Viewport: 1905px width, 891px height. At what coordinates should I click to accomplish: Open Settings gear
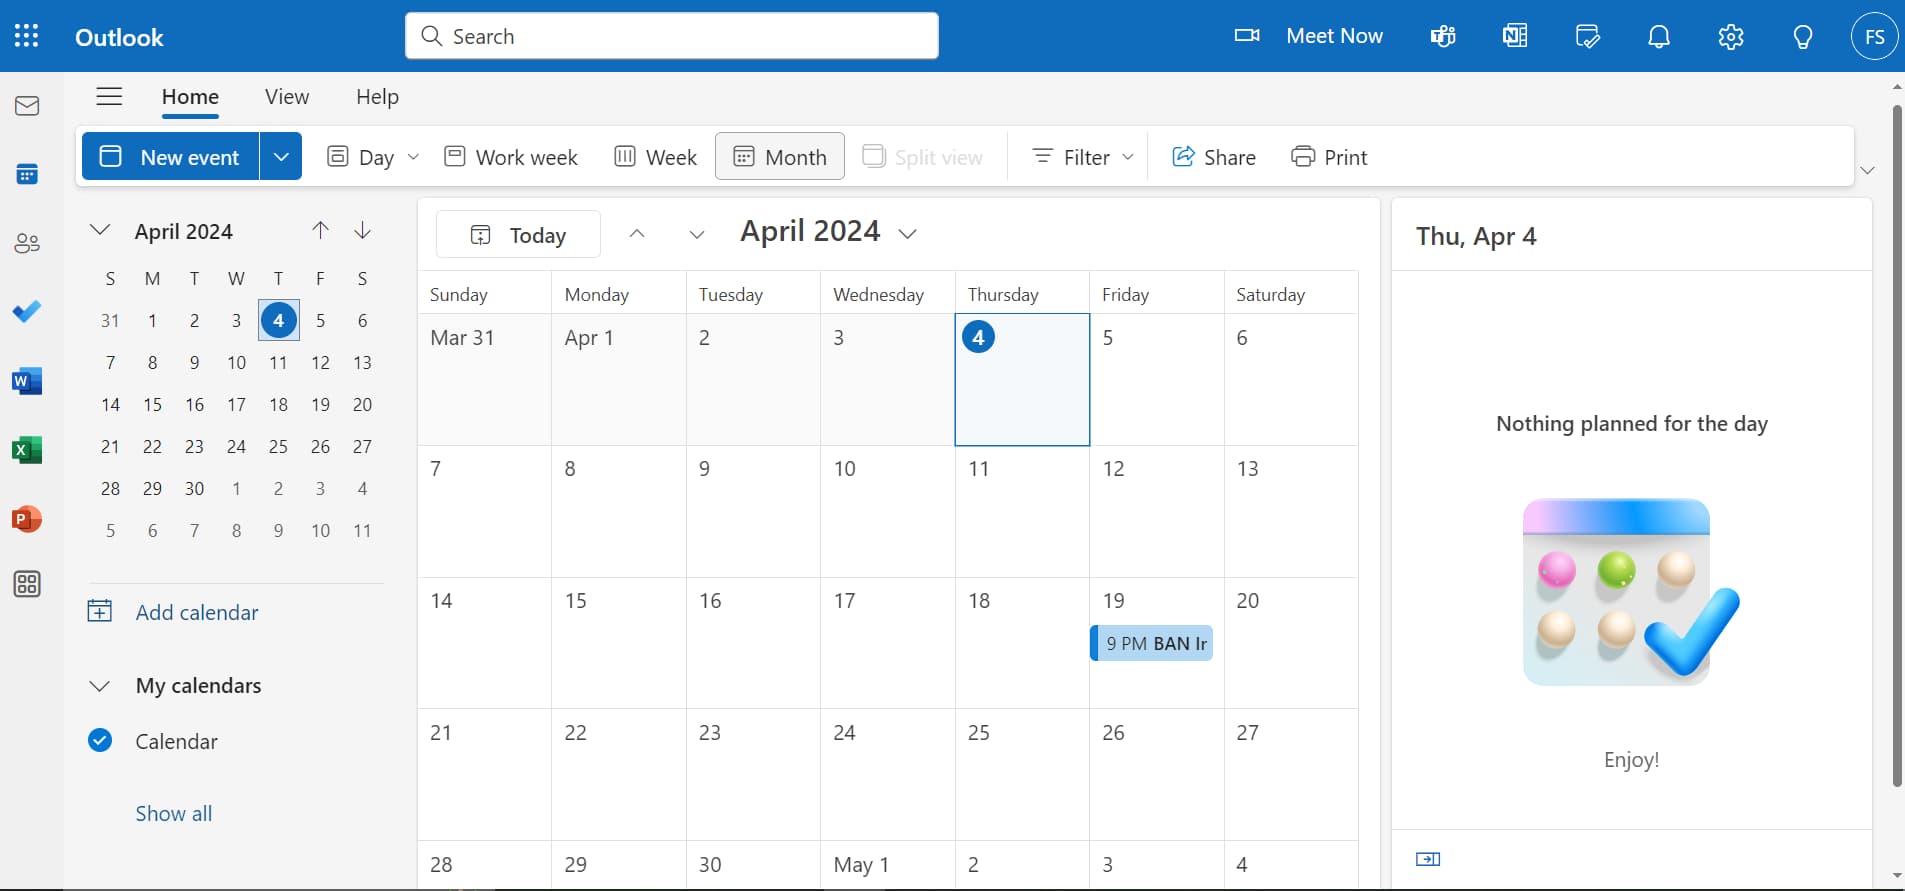1731,36
